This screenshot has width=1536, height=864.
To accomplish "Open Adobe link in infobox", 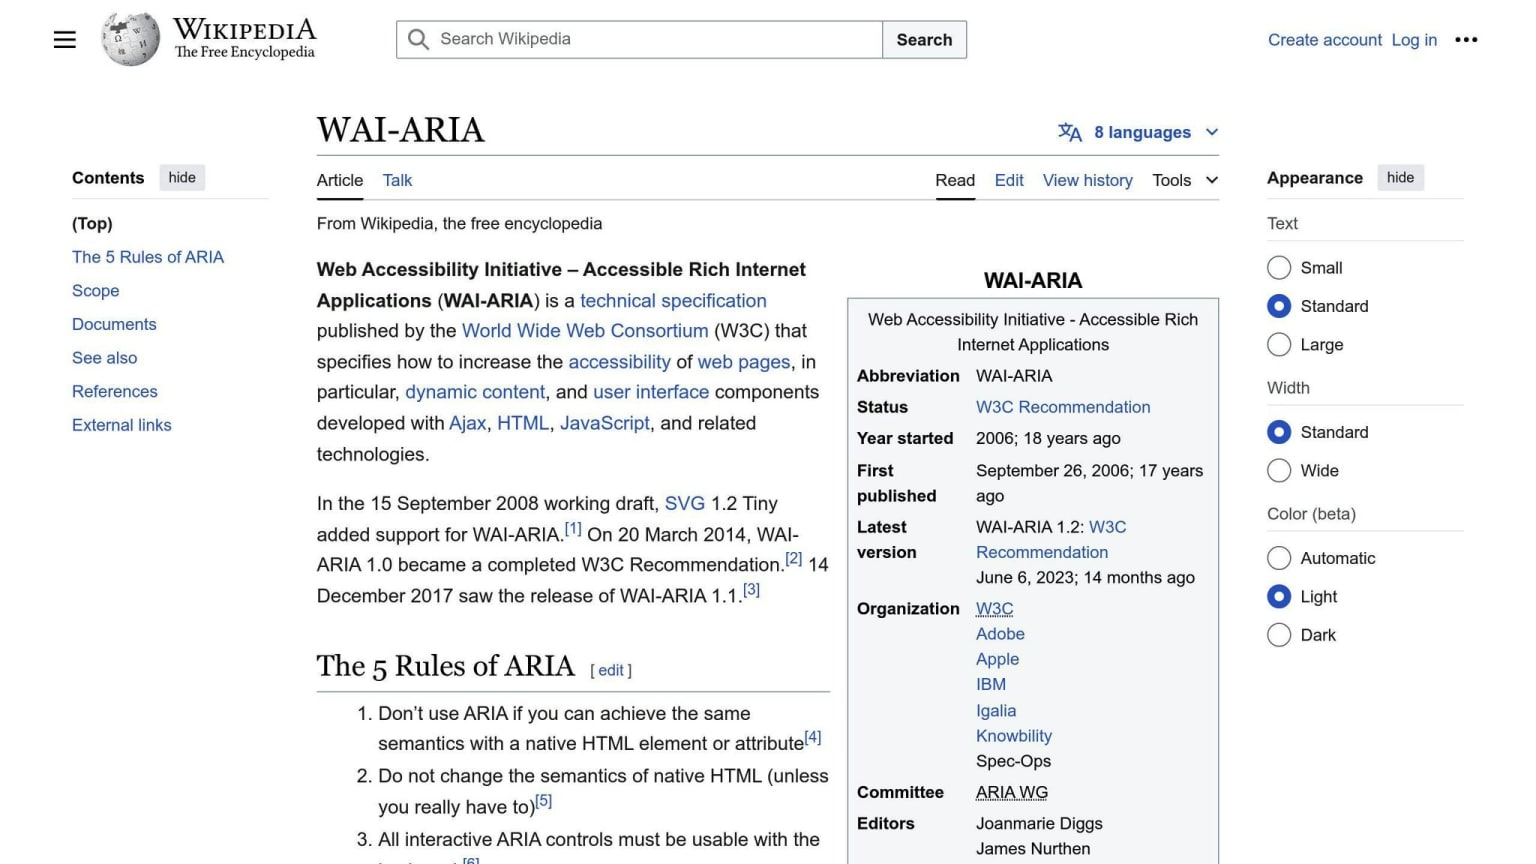I will [x=1000, y=634].
